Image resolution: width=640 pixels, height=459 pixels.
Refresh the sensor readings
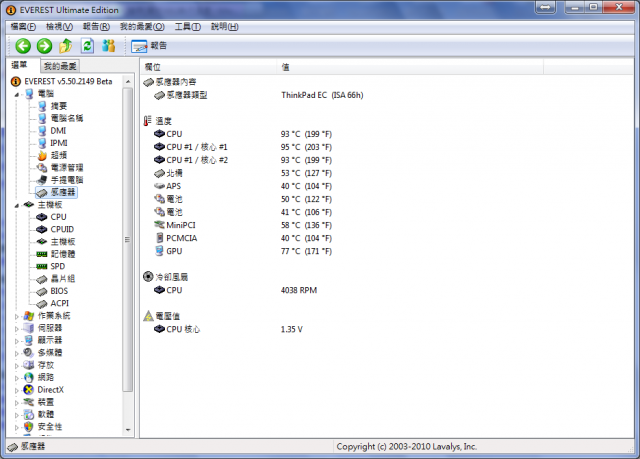pos(87,46)
